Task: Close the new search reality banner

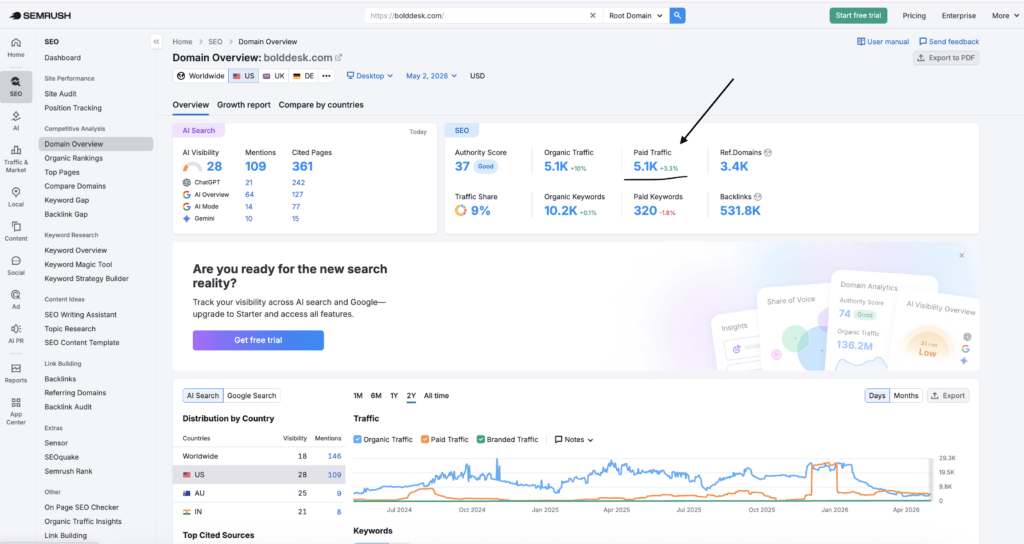Action: point(961,255)
